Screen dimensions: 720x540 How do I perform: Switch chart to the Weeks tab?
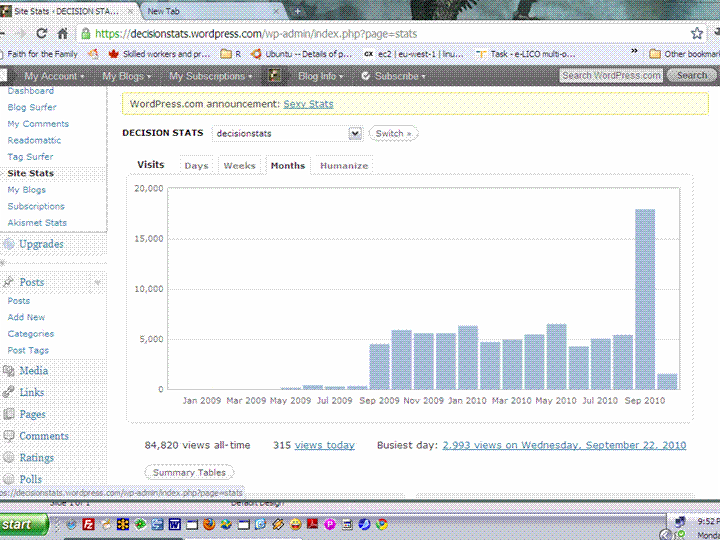click(x=239, y=166)
